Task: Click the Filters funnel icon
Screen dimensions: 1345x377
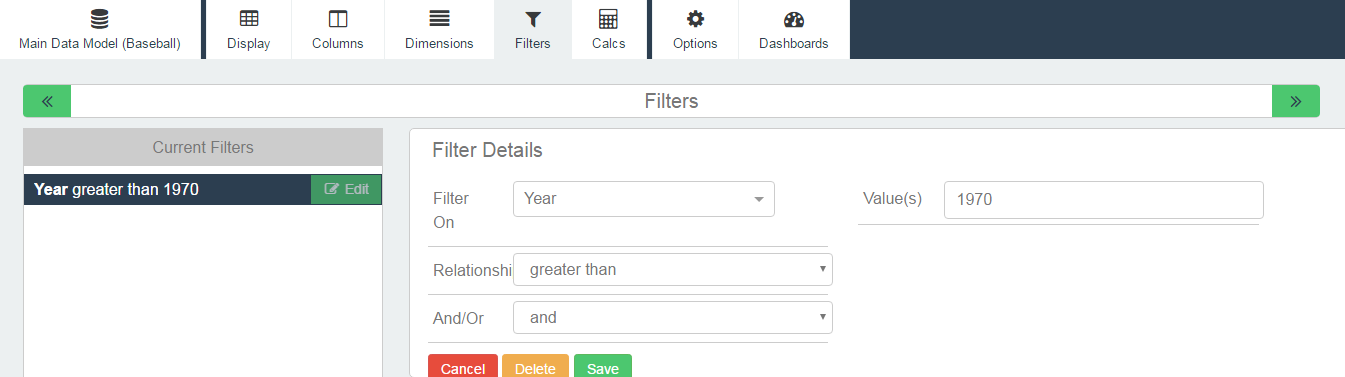Action: pyautogui.click(x=533, y=19)
